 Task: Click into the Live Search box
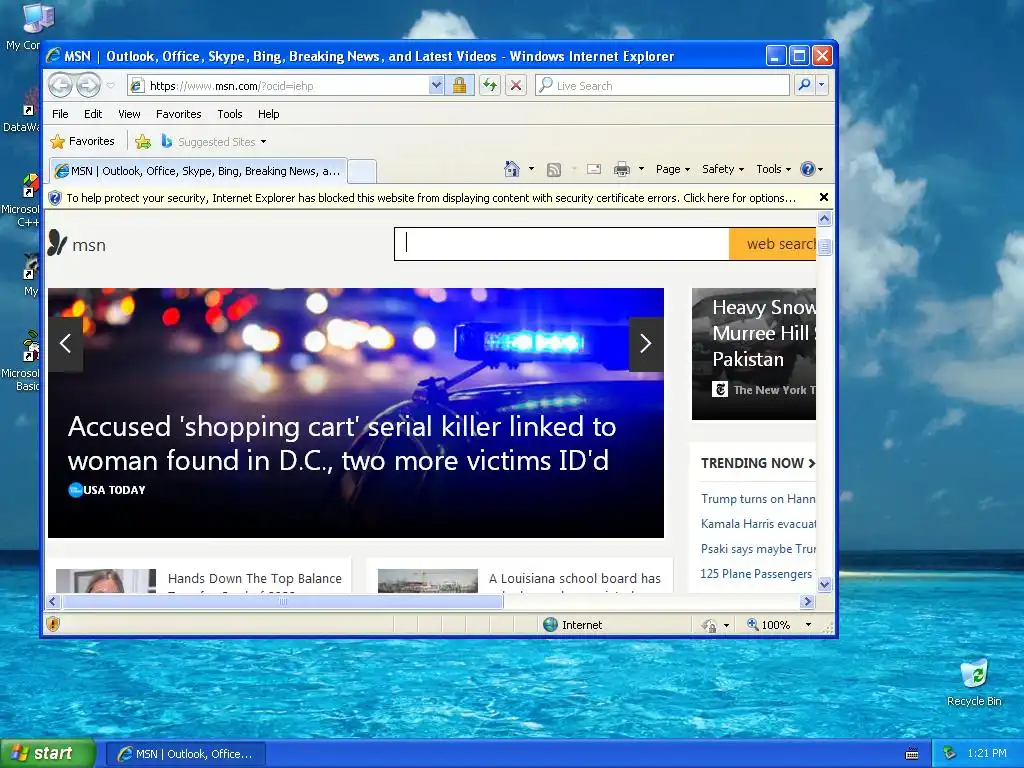(x=662, y=86)
